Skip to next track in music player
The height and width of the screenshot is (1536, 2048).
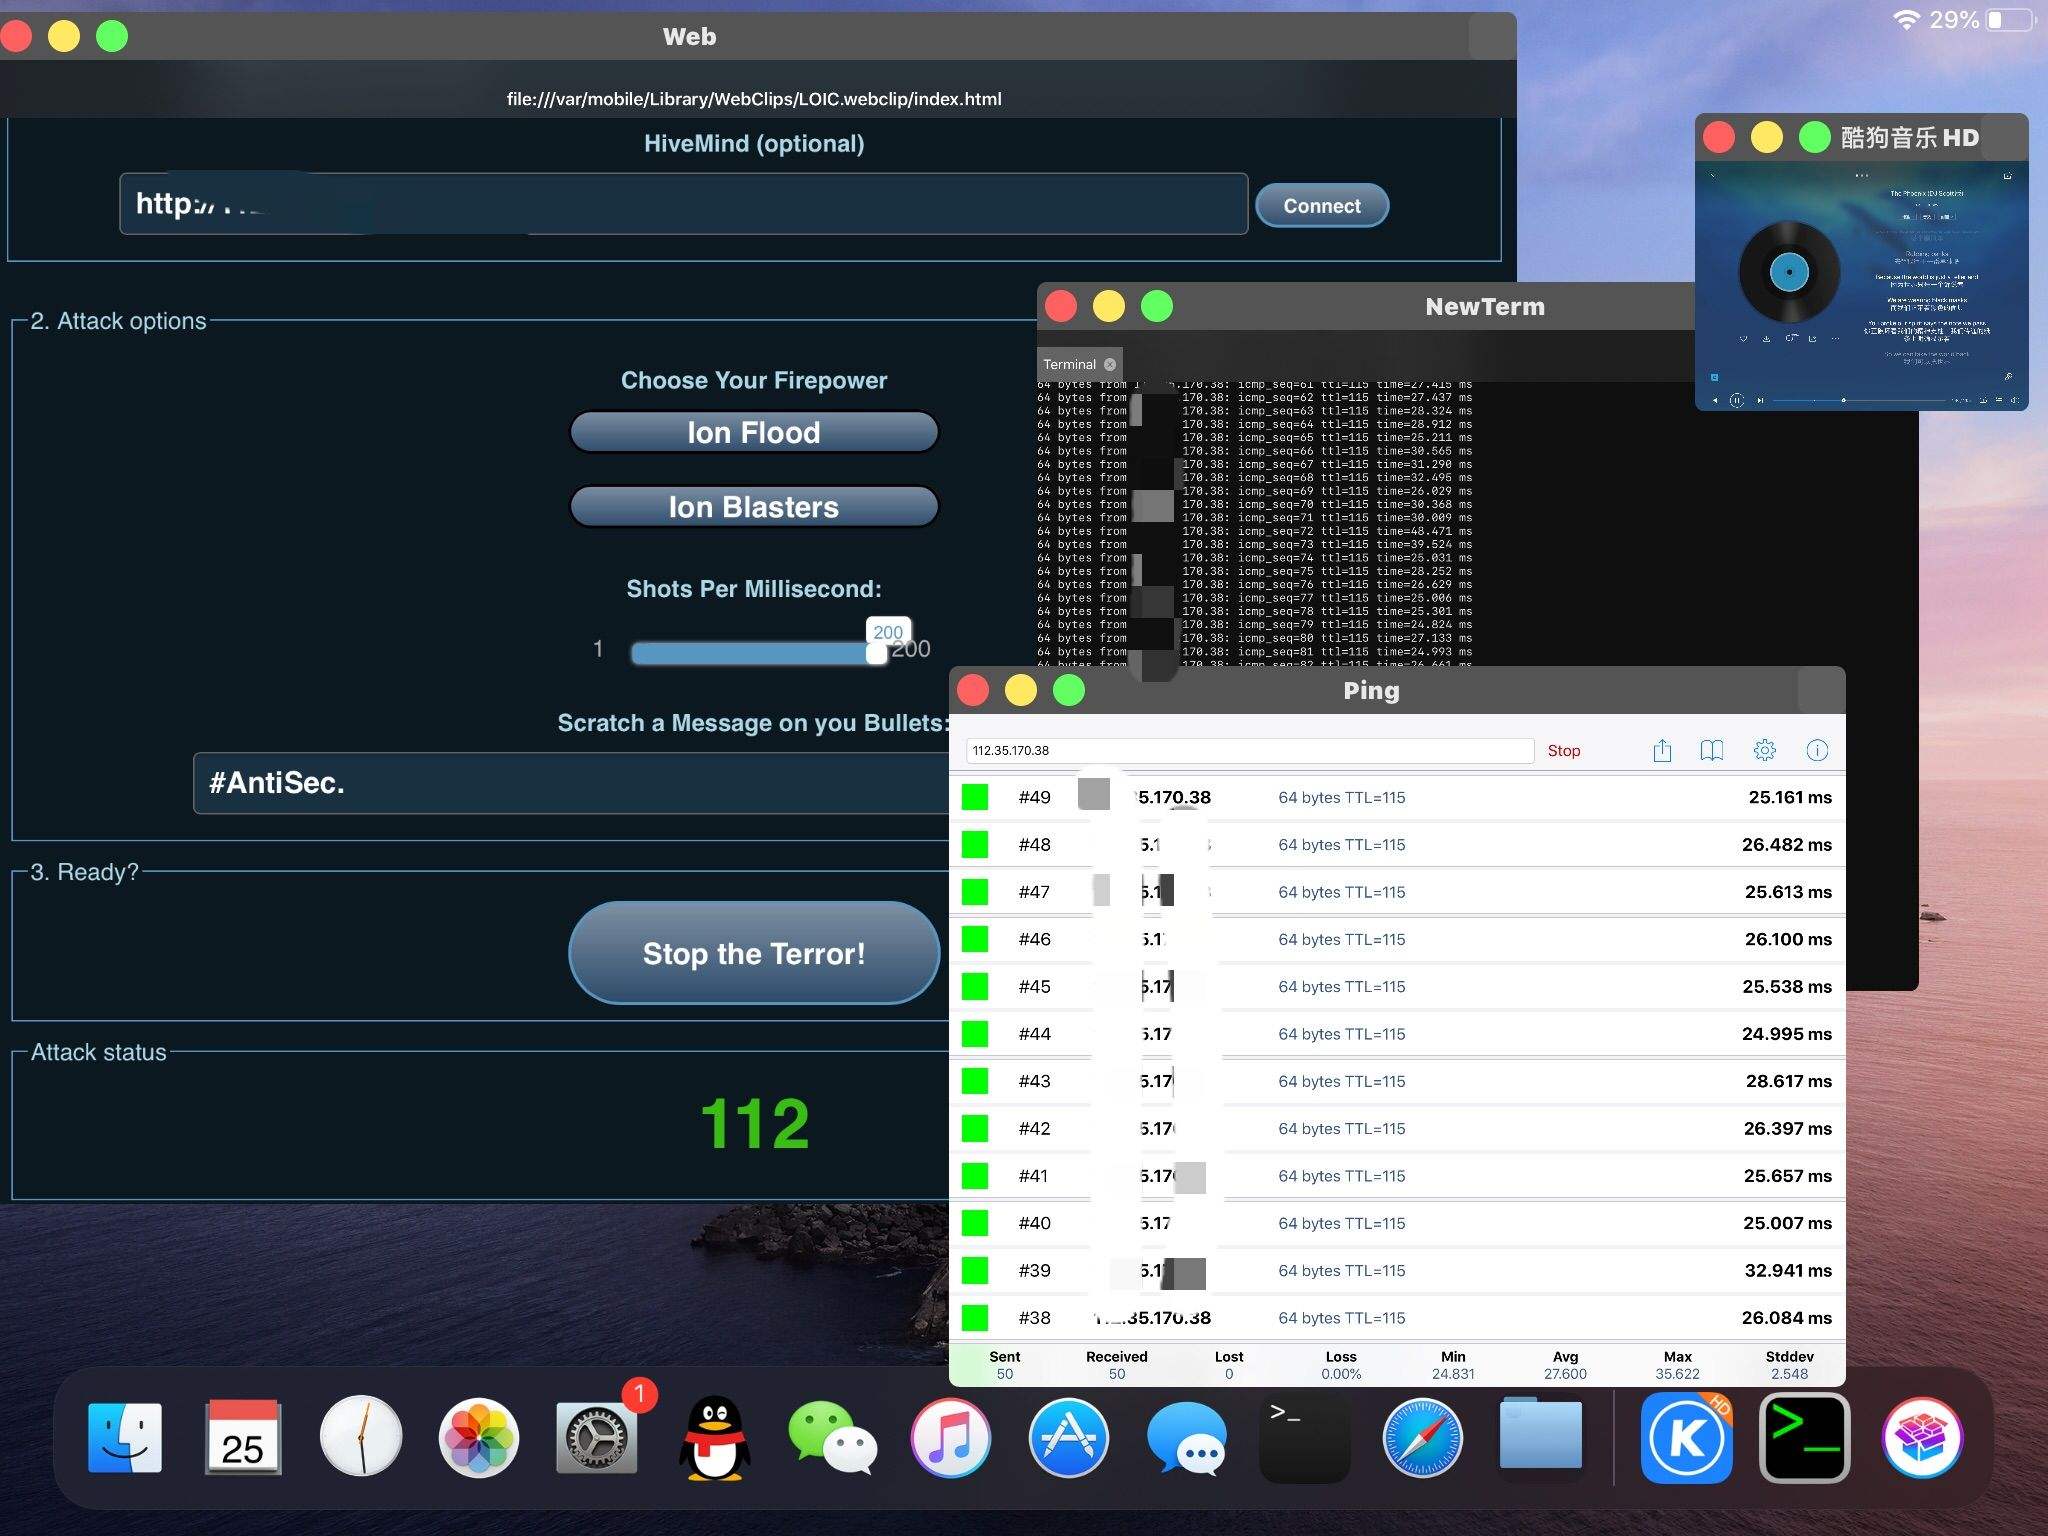coord(1760,400)
